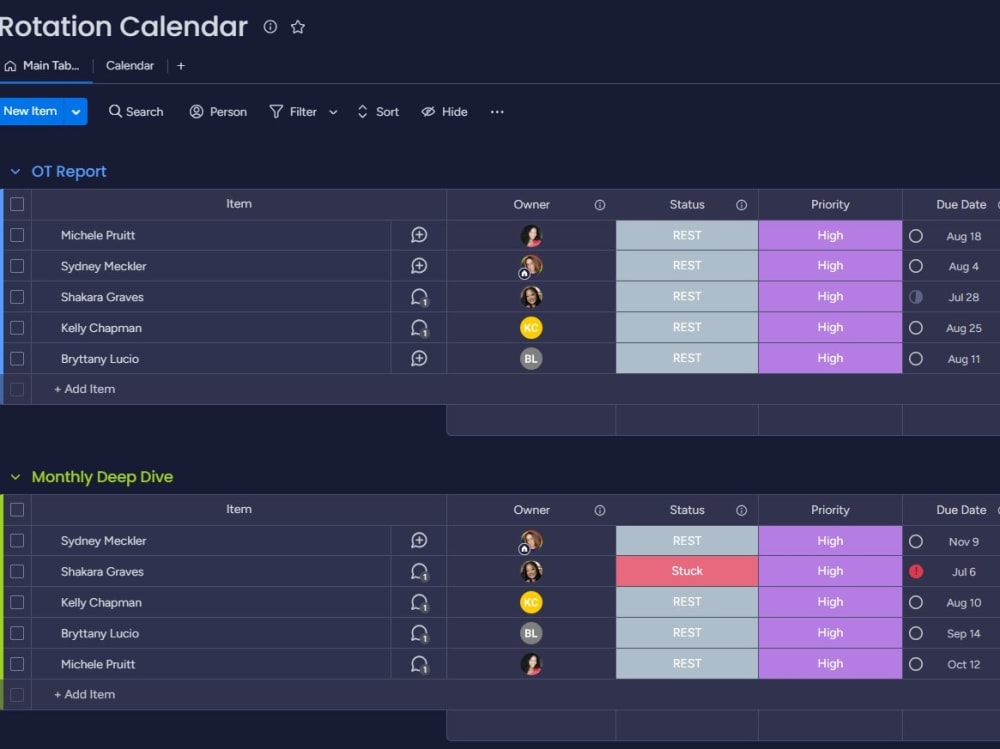This screenshot has width=1000, height=749.
Task: Open conversation for Shakara Graves in OT Report
Action: pos(419,297)
